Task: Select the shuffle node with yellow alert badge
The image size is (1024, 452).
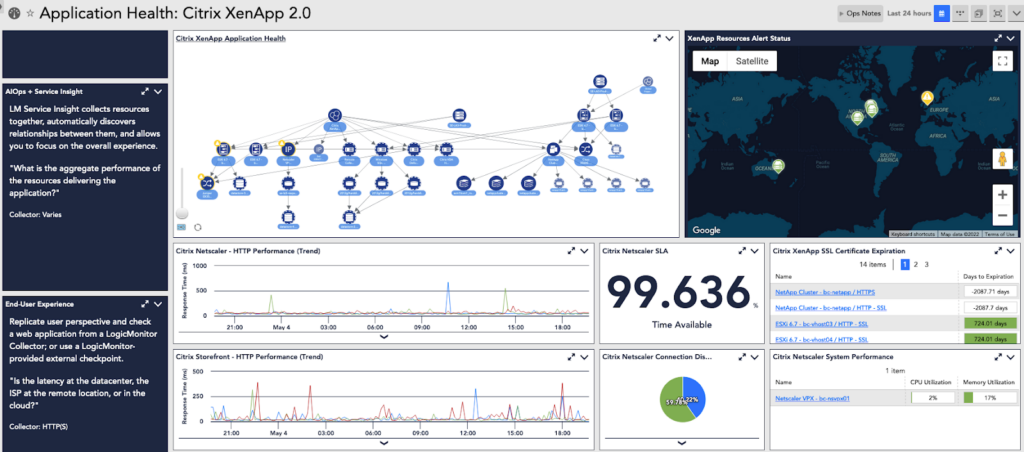Action: point(207,182)
